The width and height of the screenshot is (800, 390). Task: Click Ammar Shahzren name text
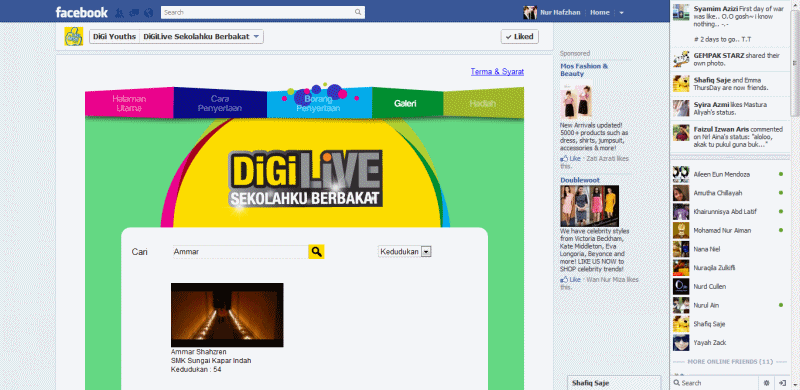(198, 352)
